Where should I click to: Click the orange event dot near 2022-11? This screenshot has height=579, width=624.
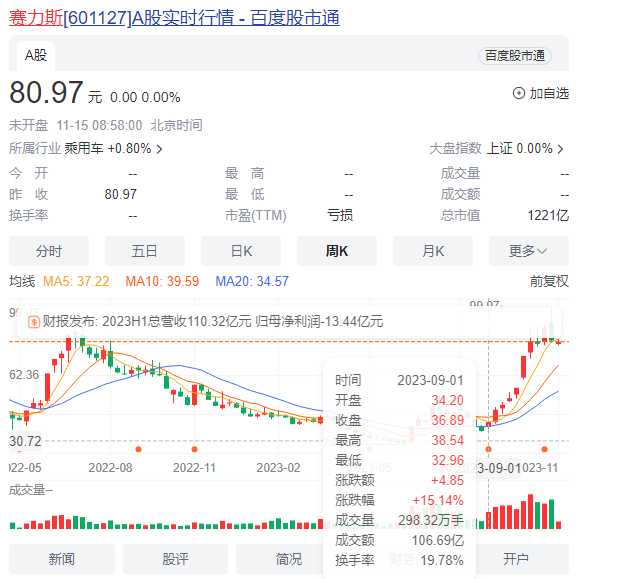194,449
